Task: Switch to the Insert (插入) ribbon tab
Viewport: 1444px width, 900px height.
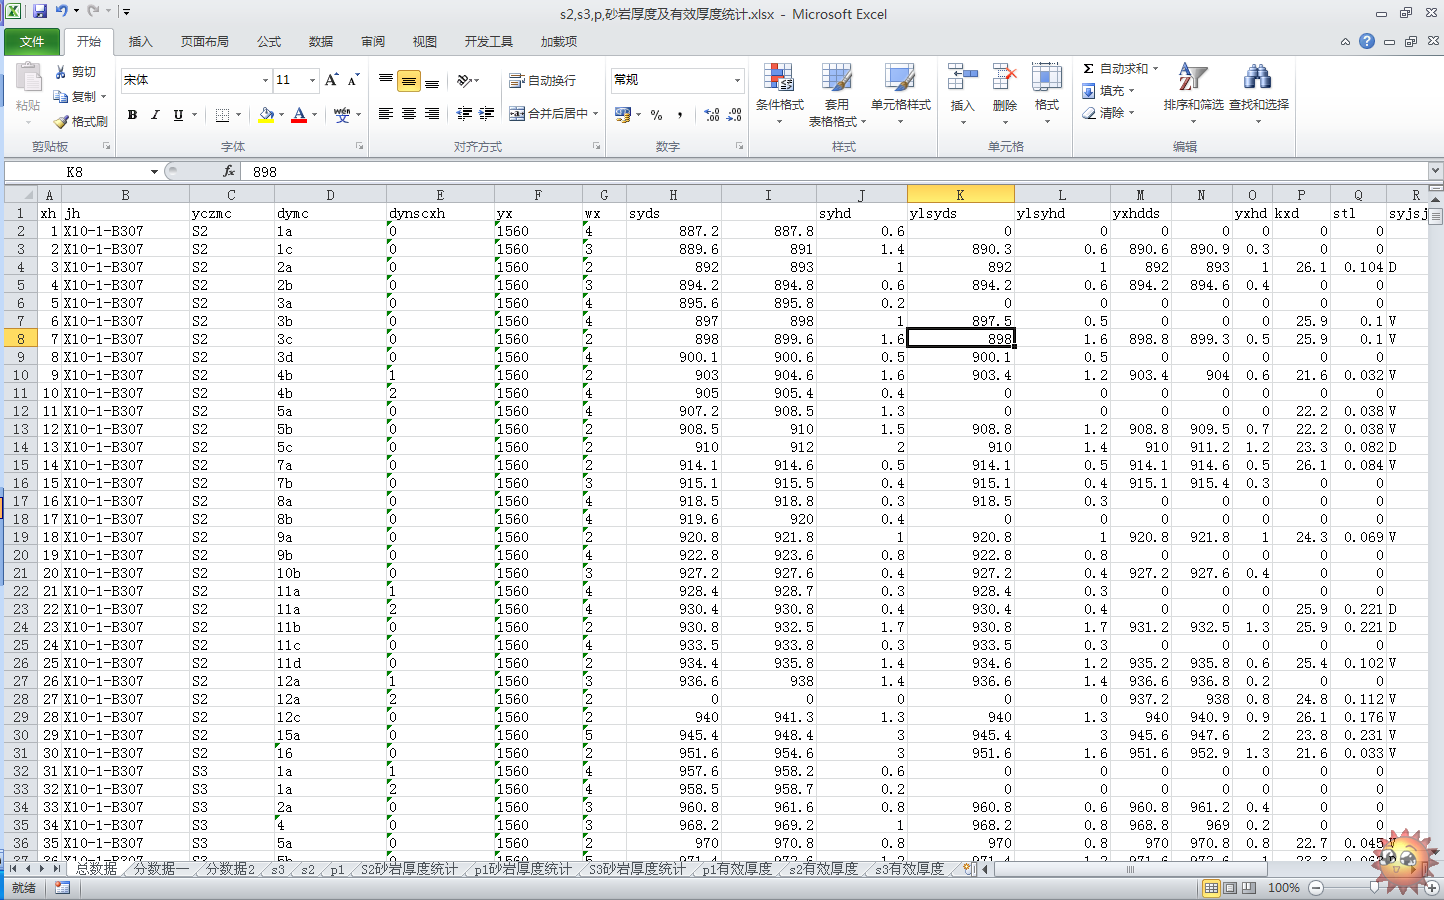Action: 141,42
